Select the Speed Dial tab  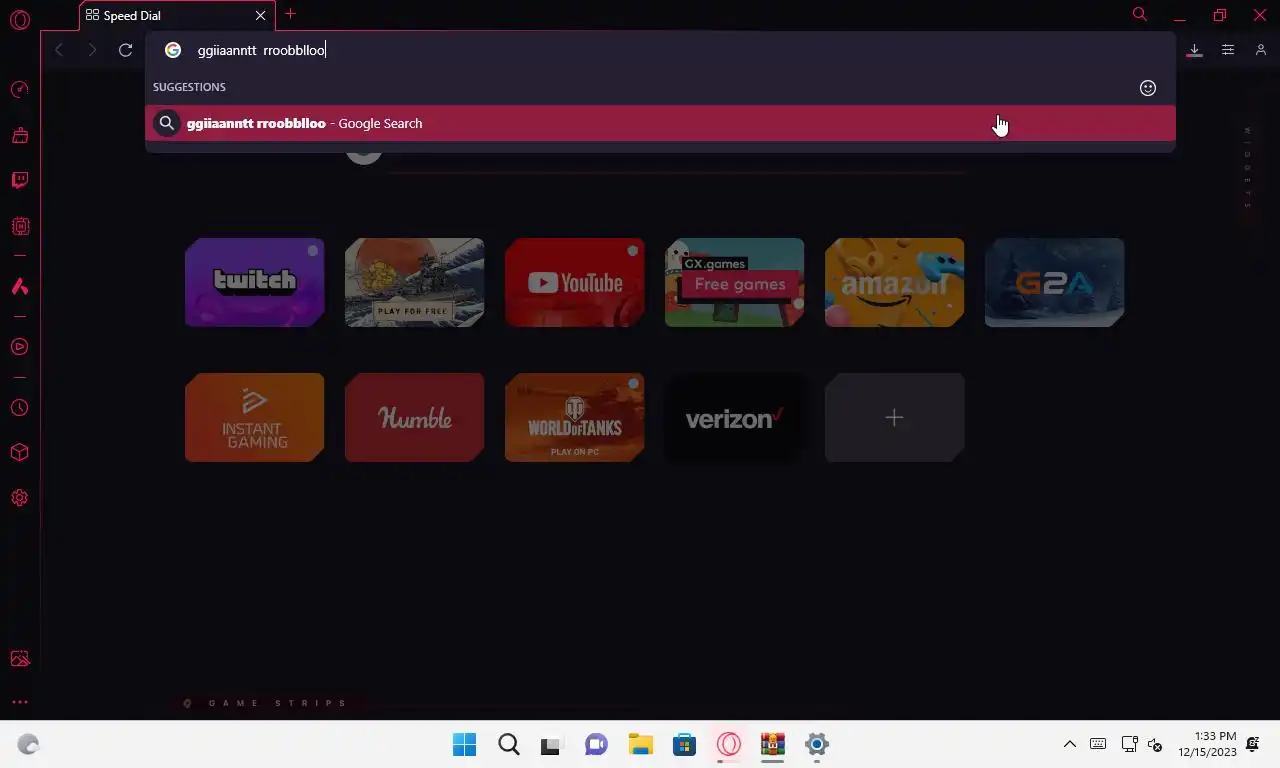coord(176,16)
